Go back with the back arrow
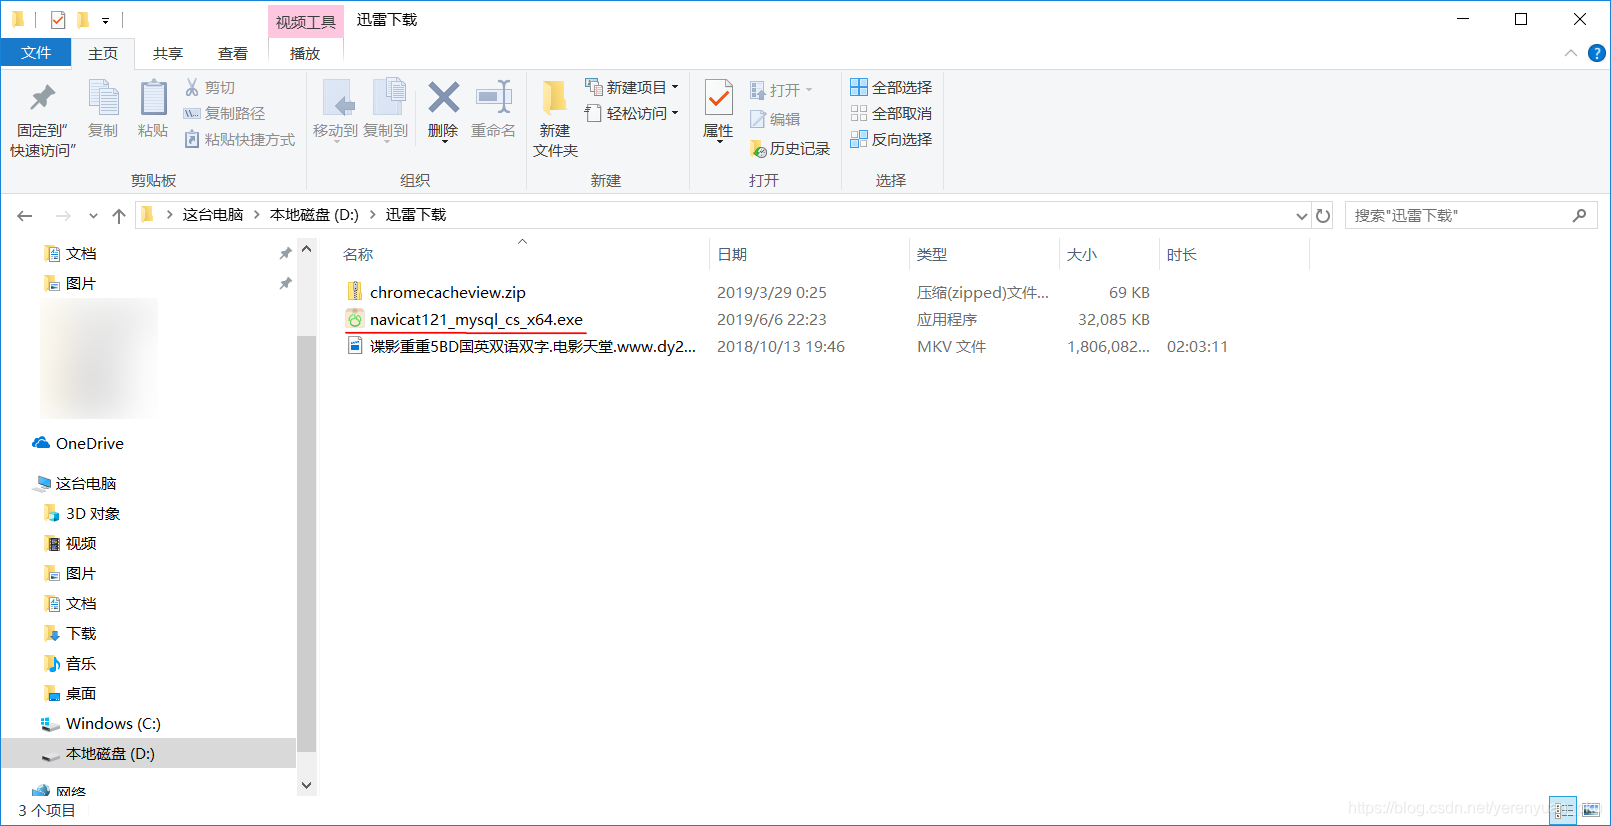This screenshot has width=1611, height=826. click(25, 216)
